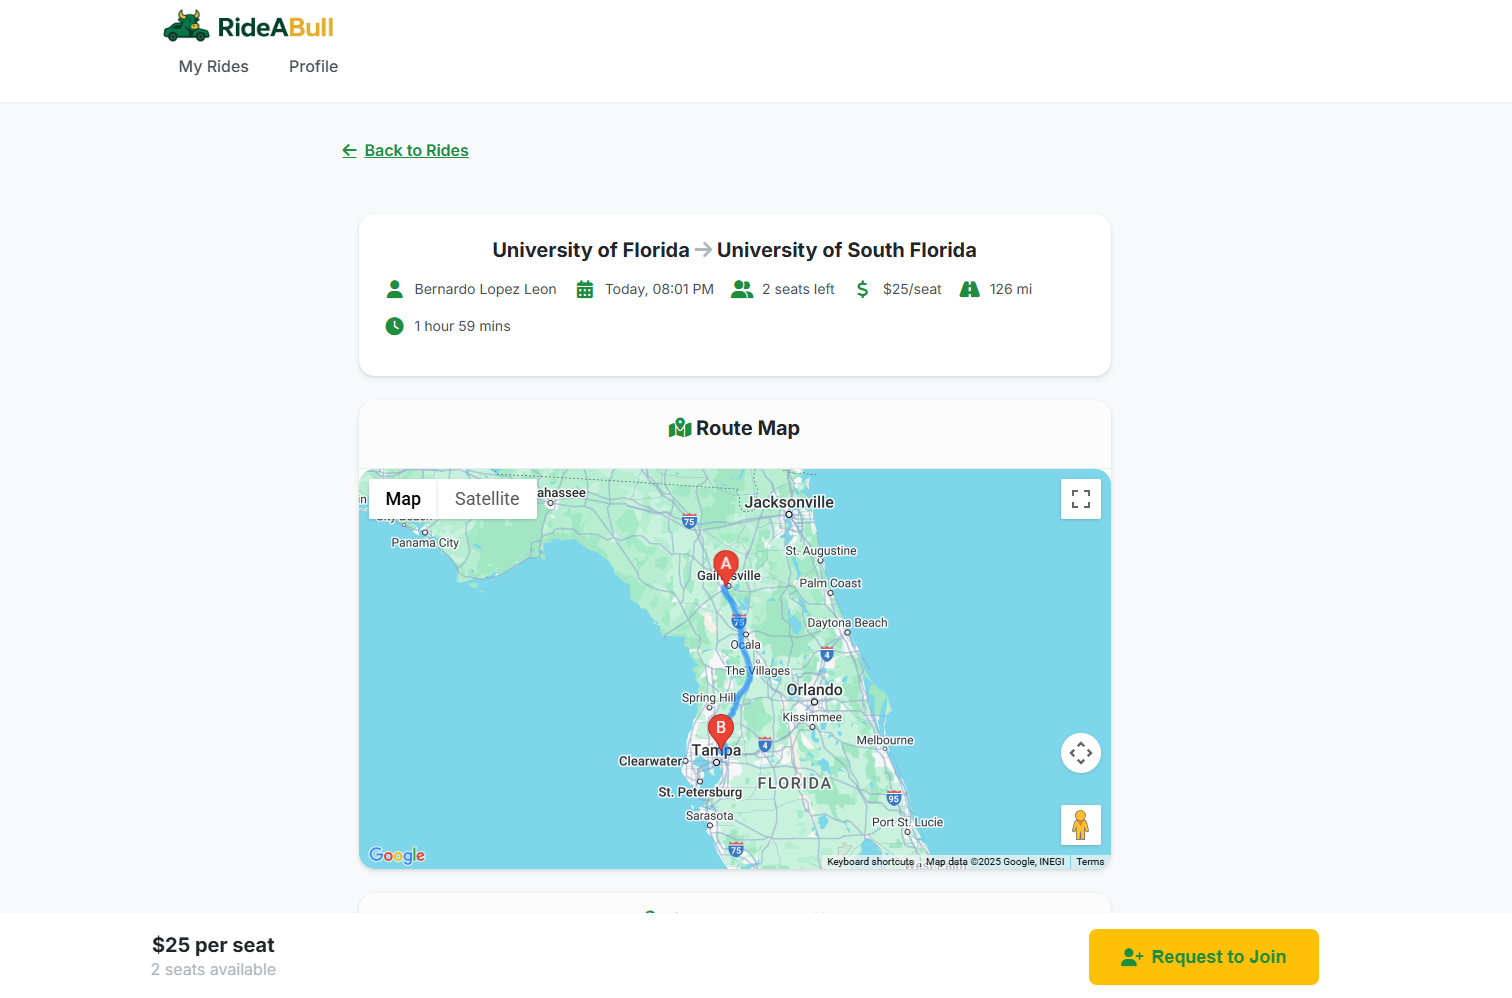Click the '1 hour 59 mins' text
Screen dimensions: 1512x998
point(462,326)
